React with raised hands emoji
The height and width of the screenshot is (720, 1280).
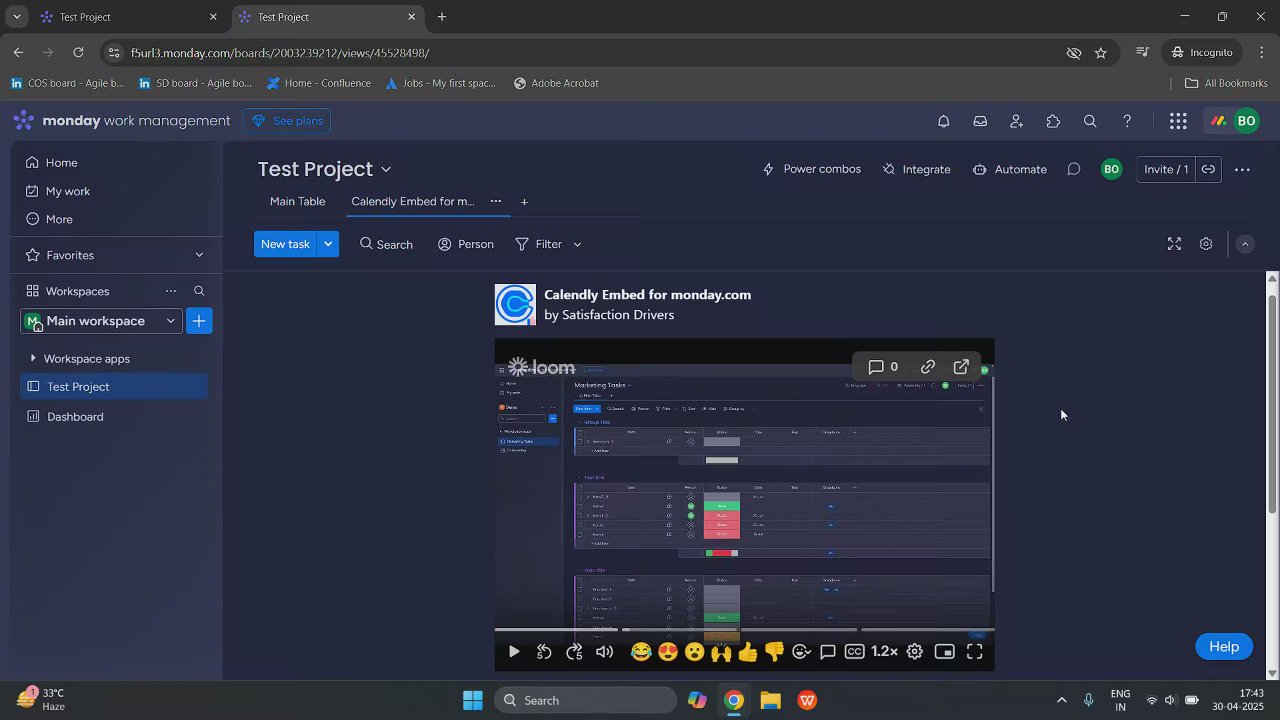tap(721, 652)
